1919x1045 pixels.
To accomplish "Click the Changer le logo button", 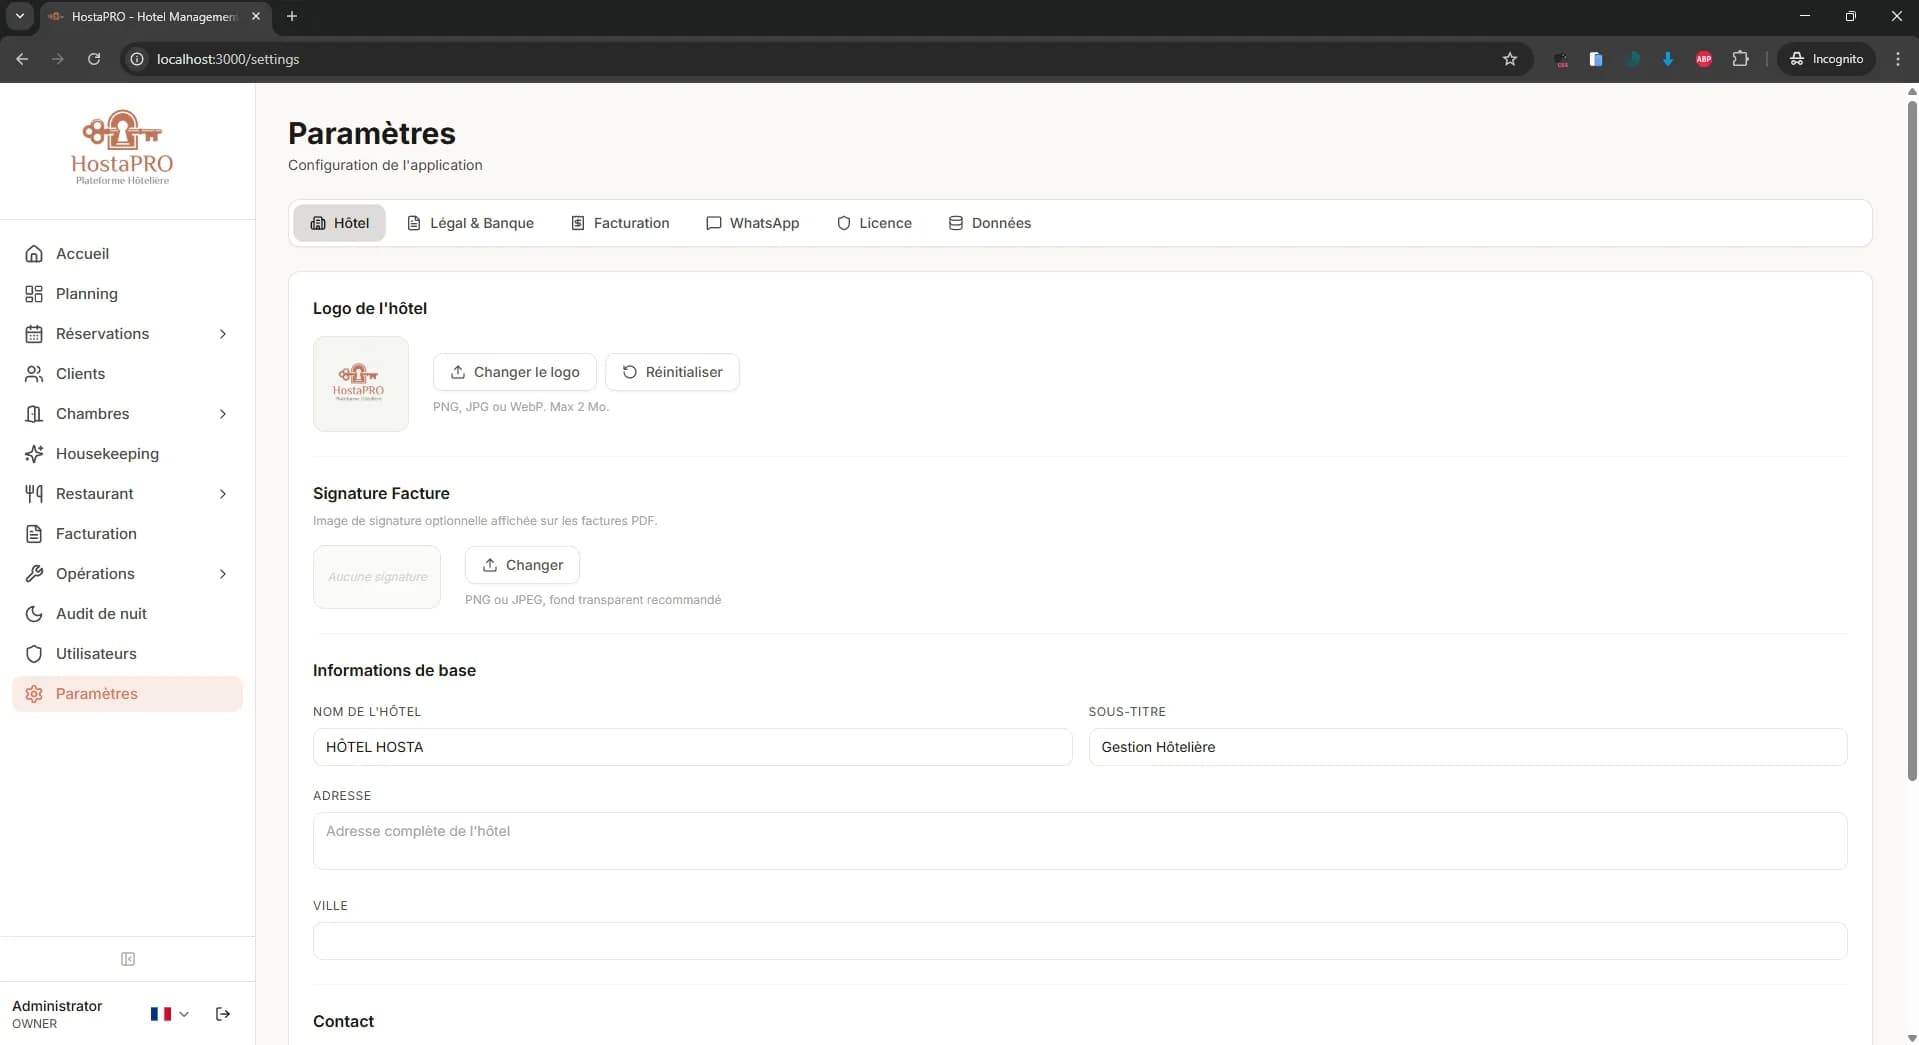I will pos(514,372).
